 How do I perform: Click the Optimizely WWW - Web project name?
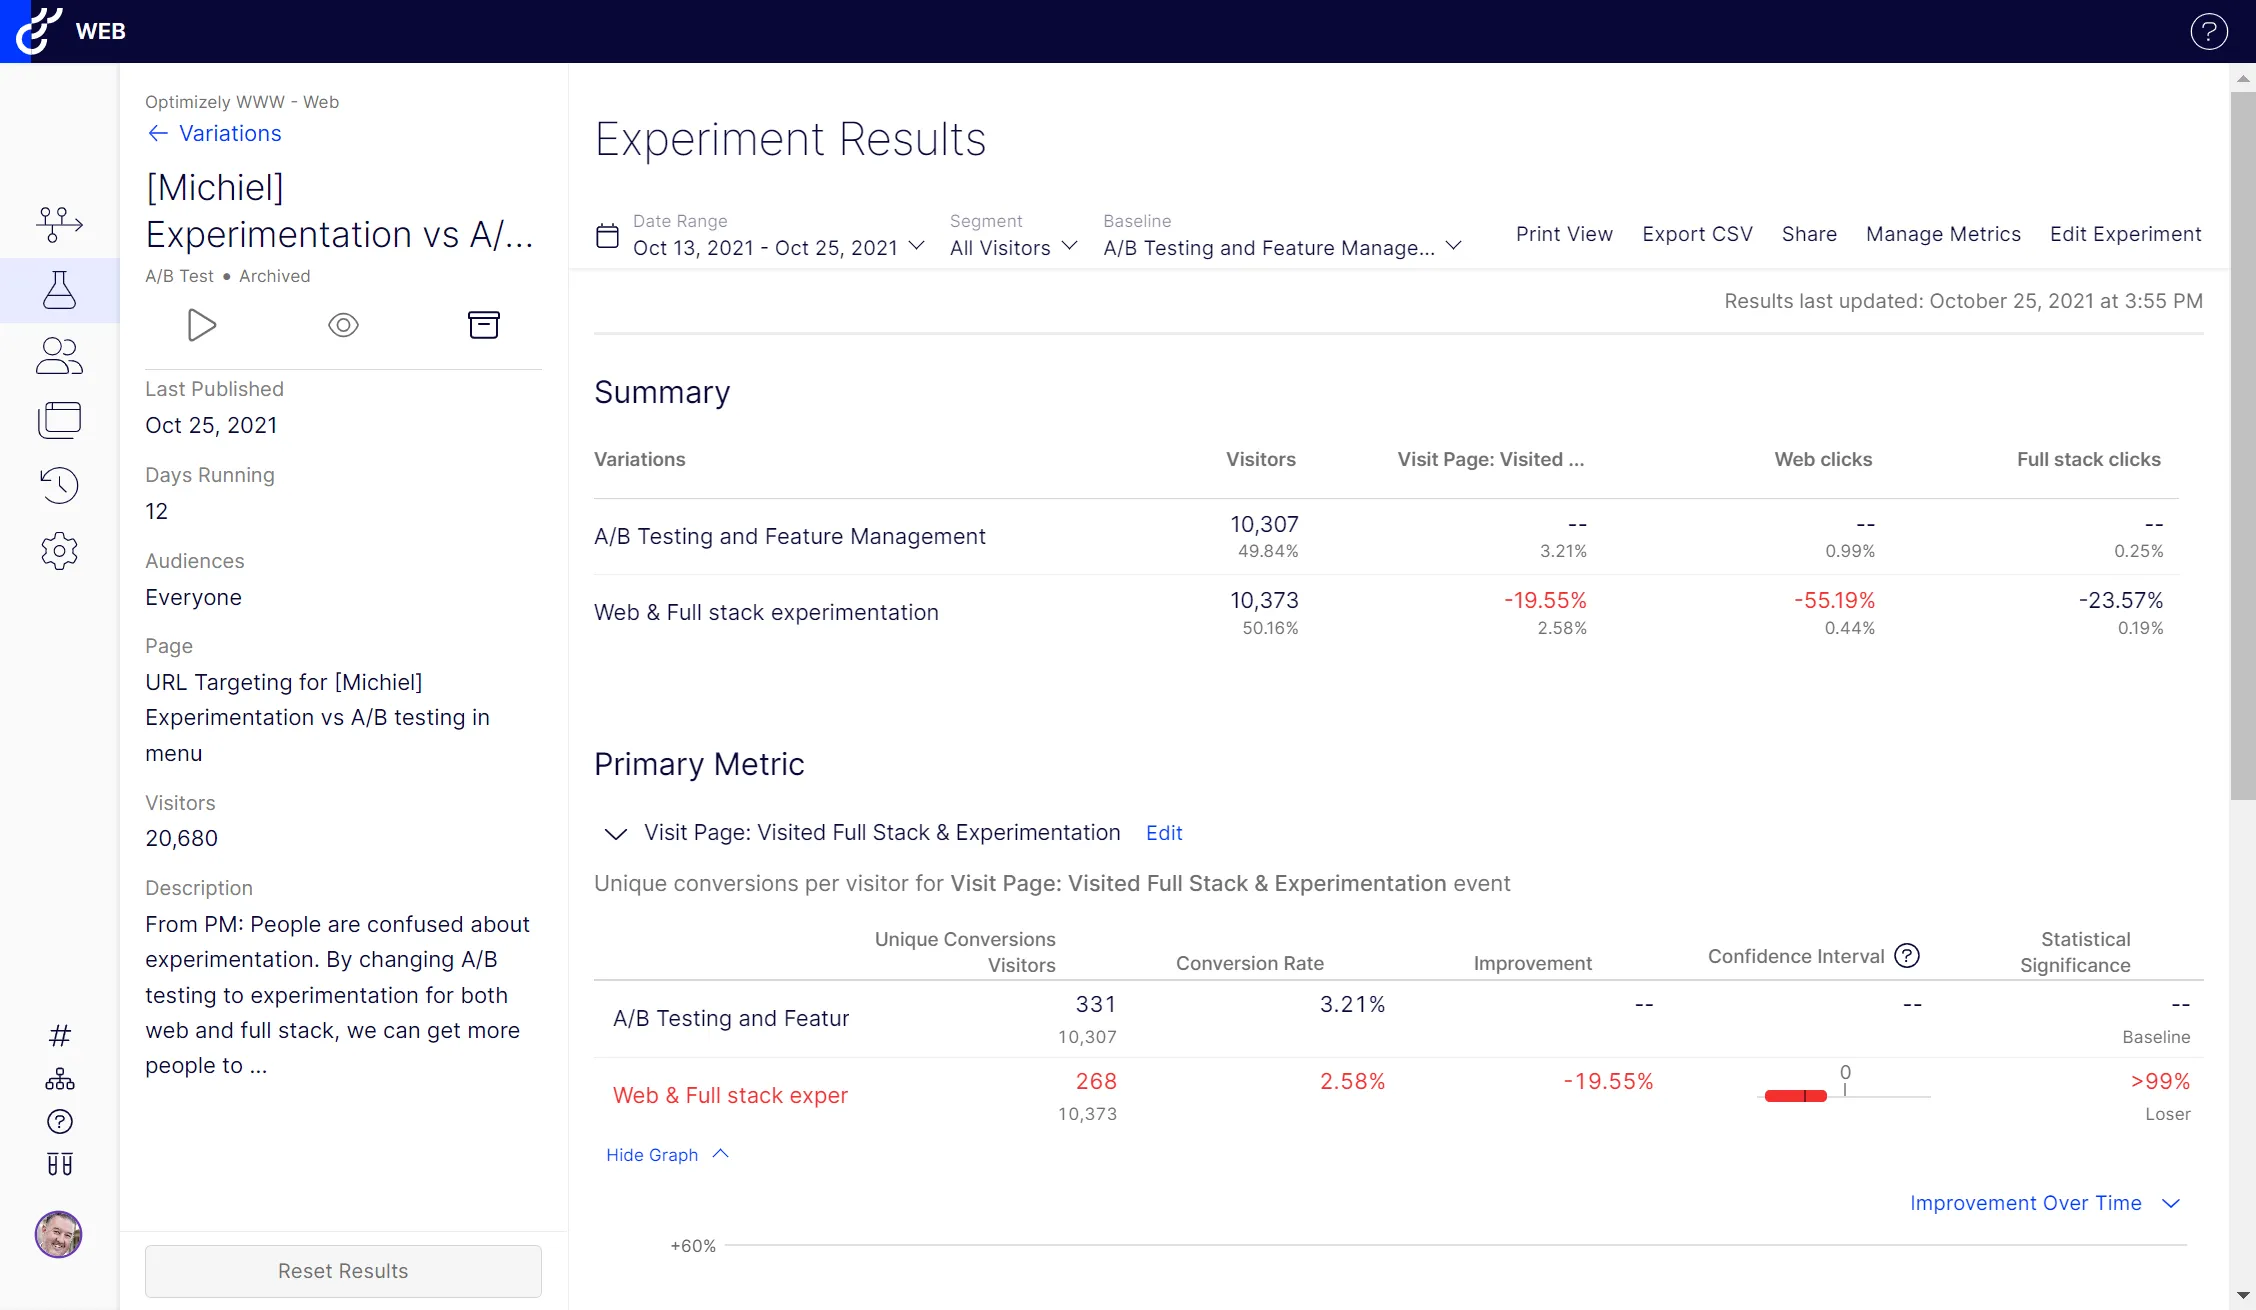coord(242,102)
